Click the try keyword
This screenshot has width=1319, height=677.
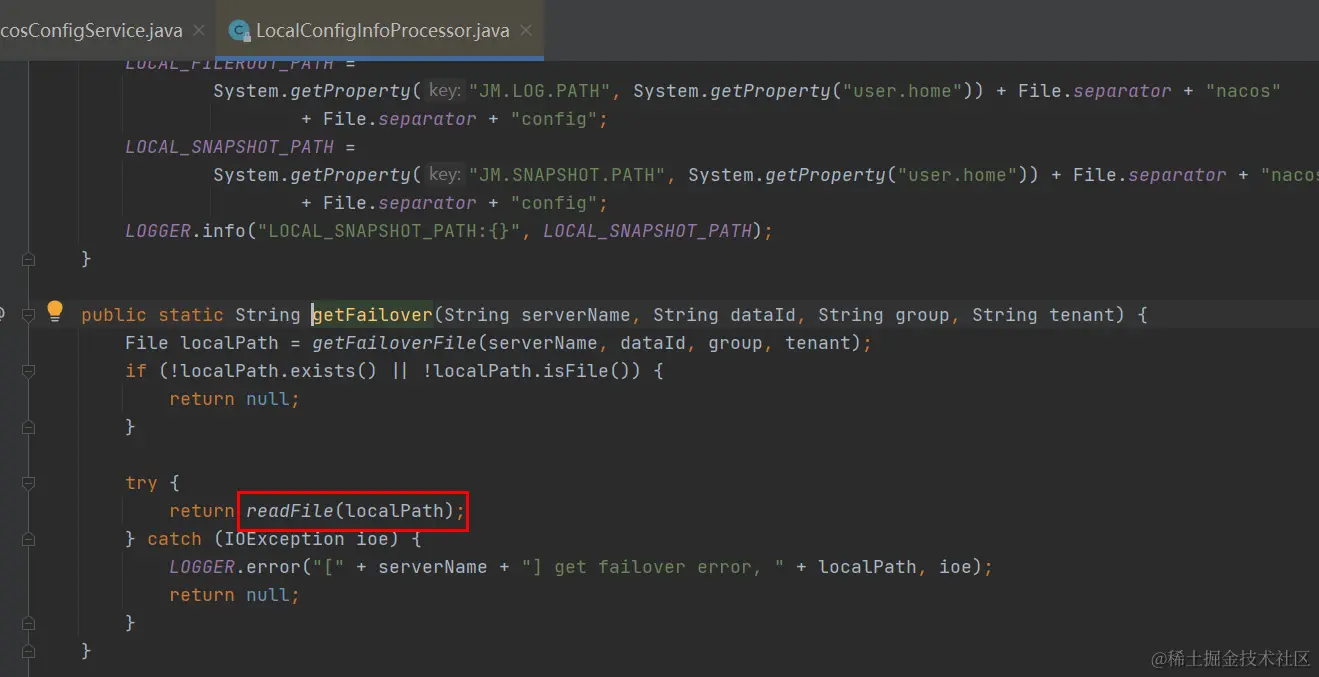[x=141, y=483]
